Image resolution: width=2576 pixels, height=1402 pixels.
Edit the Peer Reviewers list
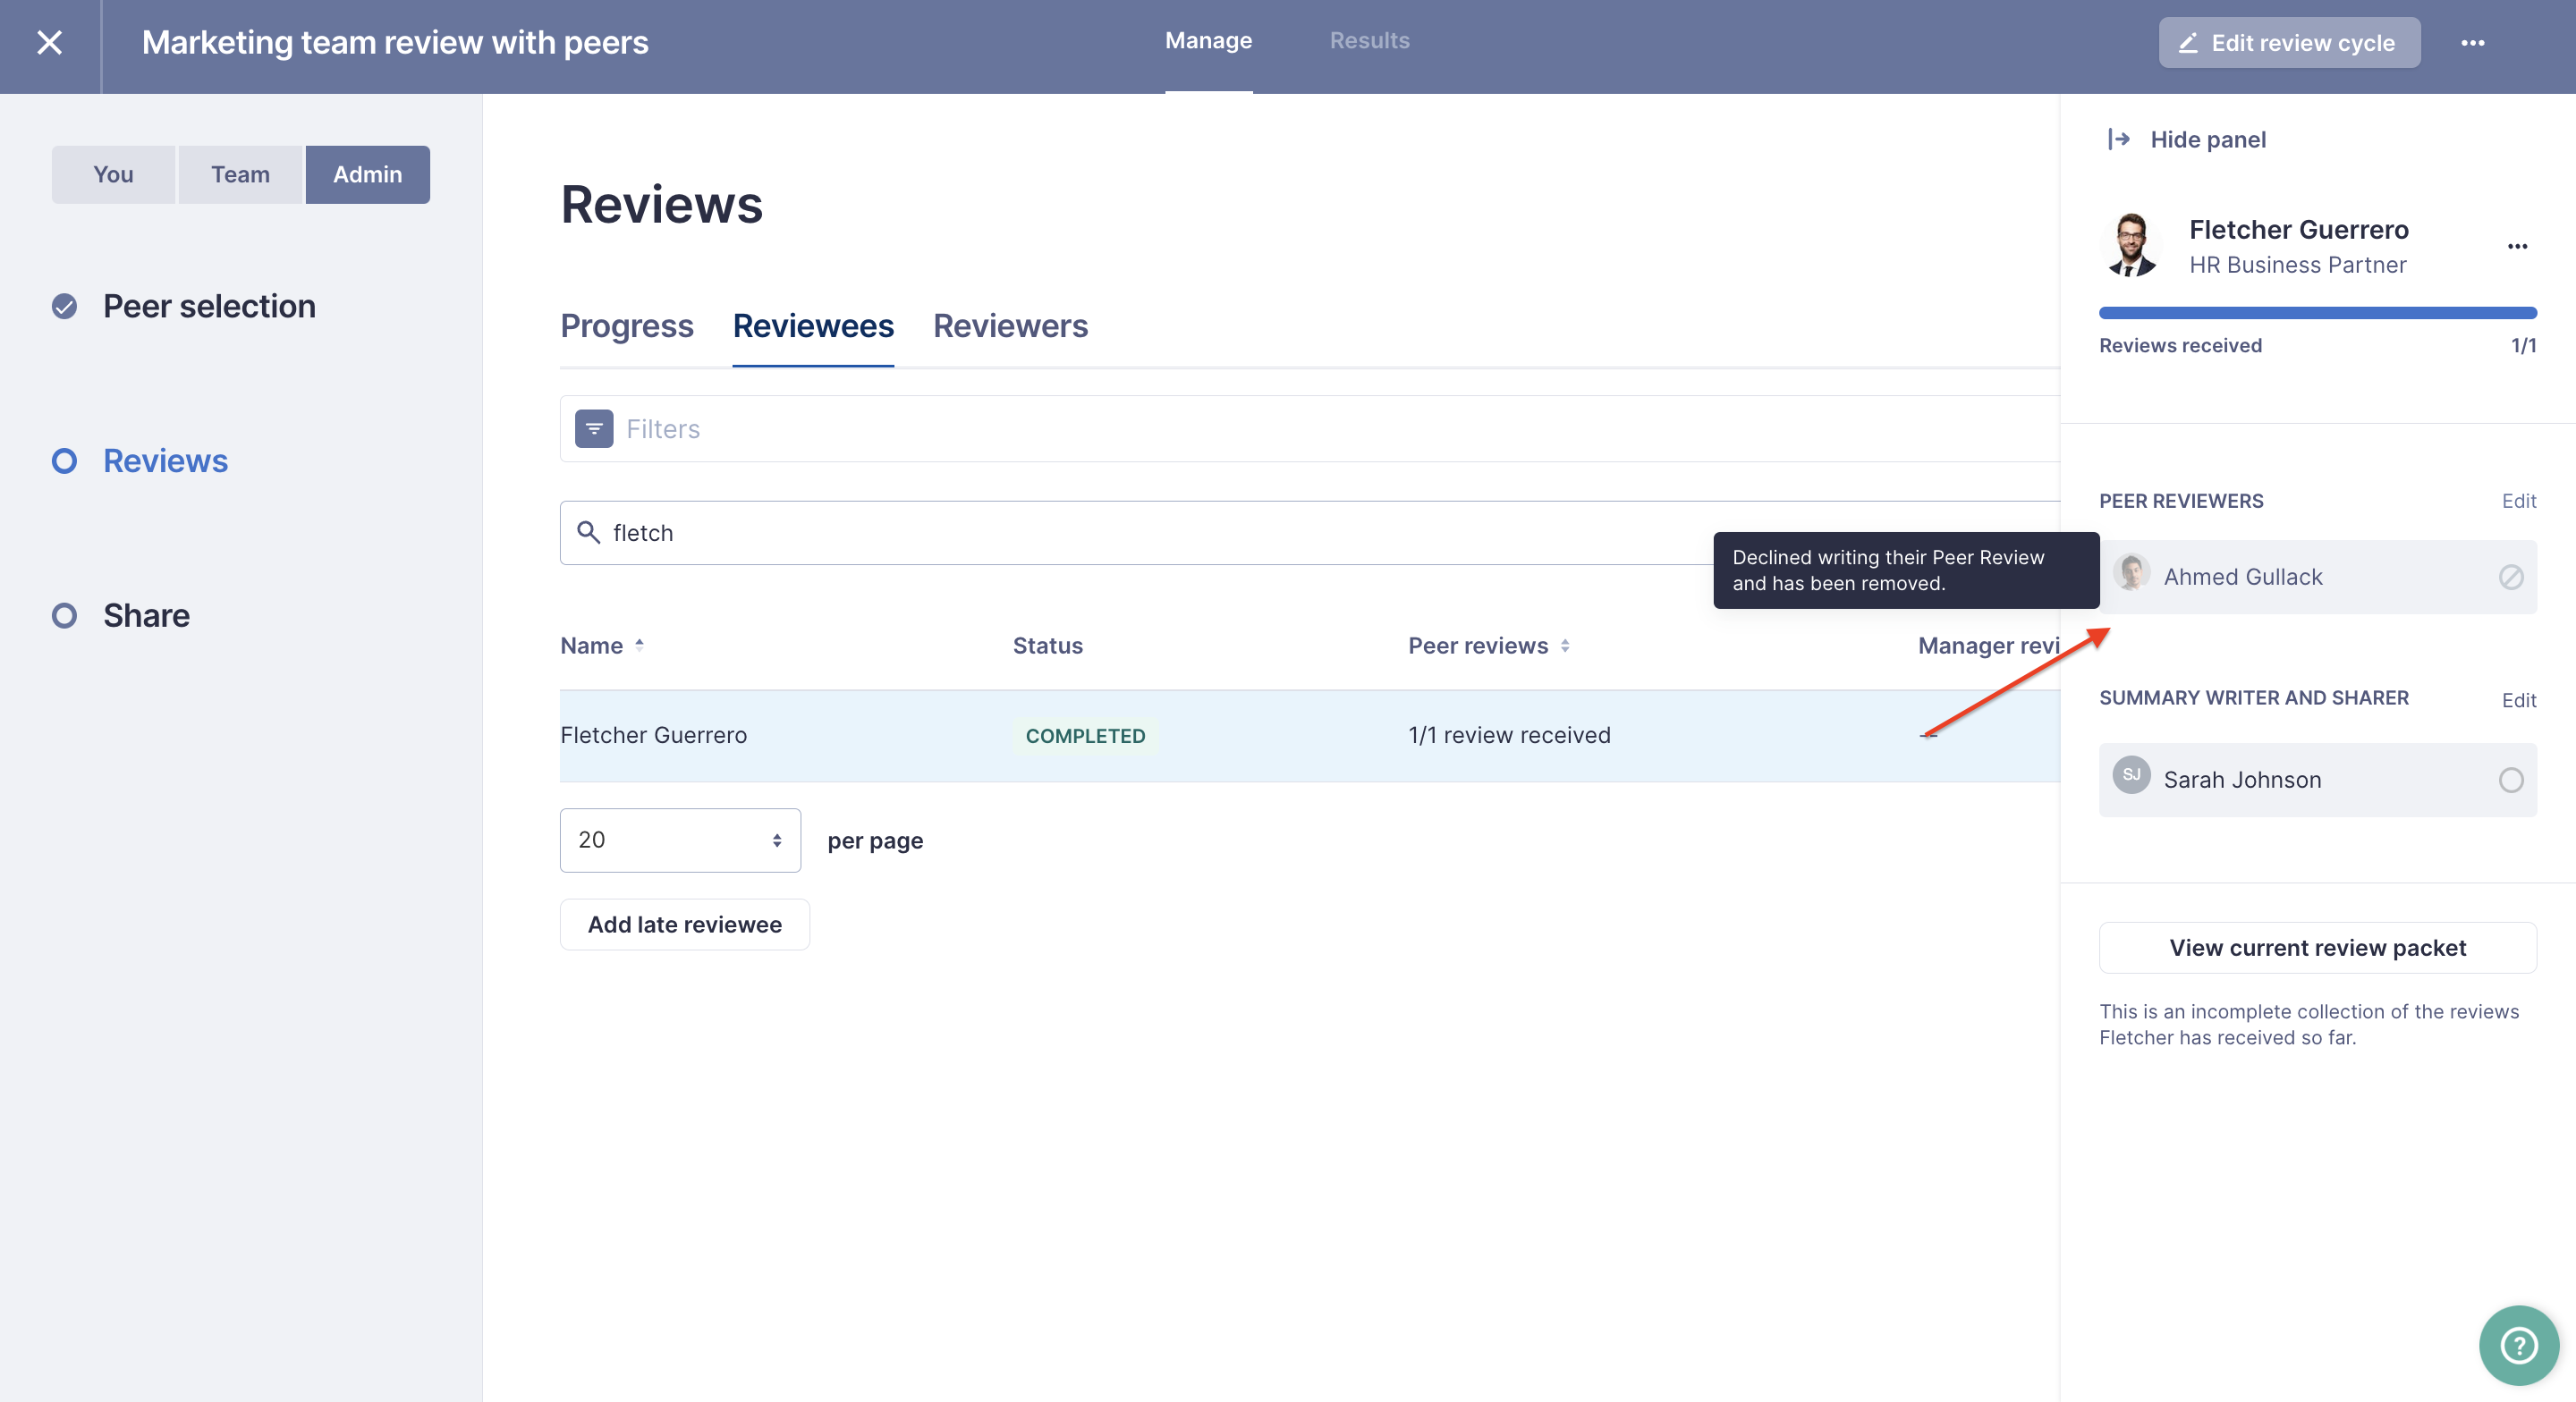click(x=2519, y=501)
